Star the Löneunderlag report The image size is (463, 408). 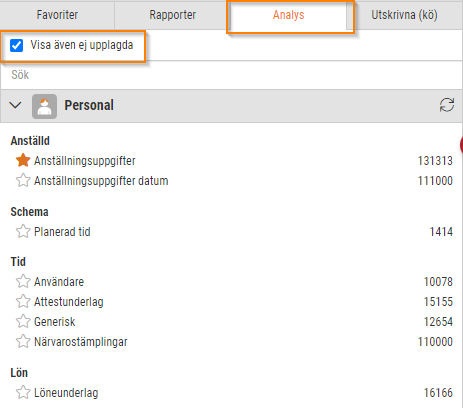point(23,392)
